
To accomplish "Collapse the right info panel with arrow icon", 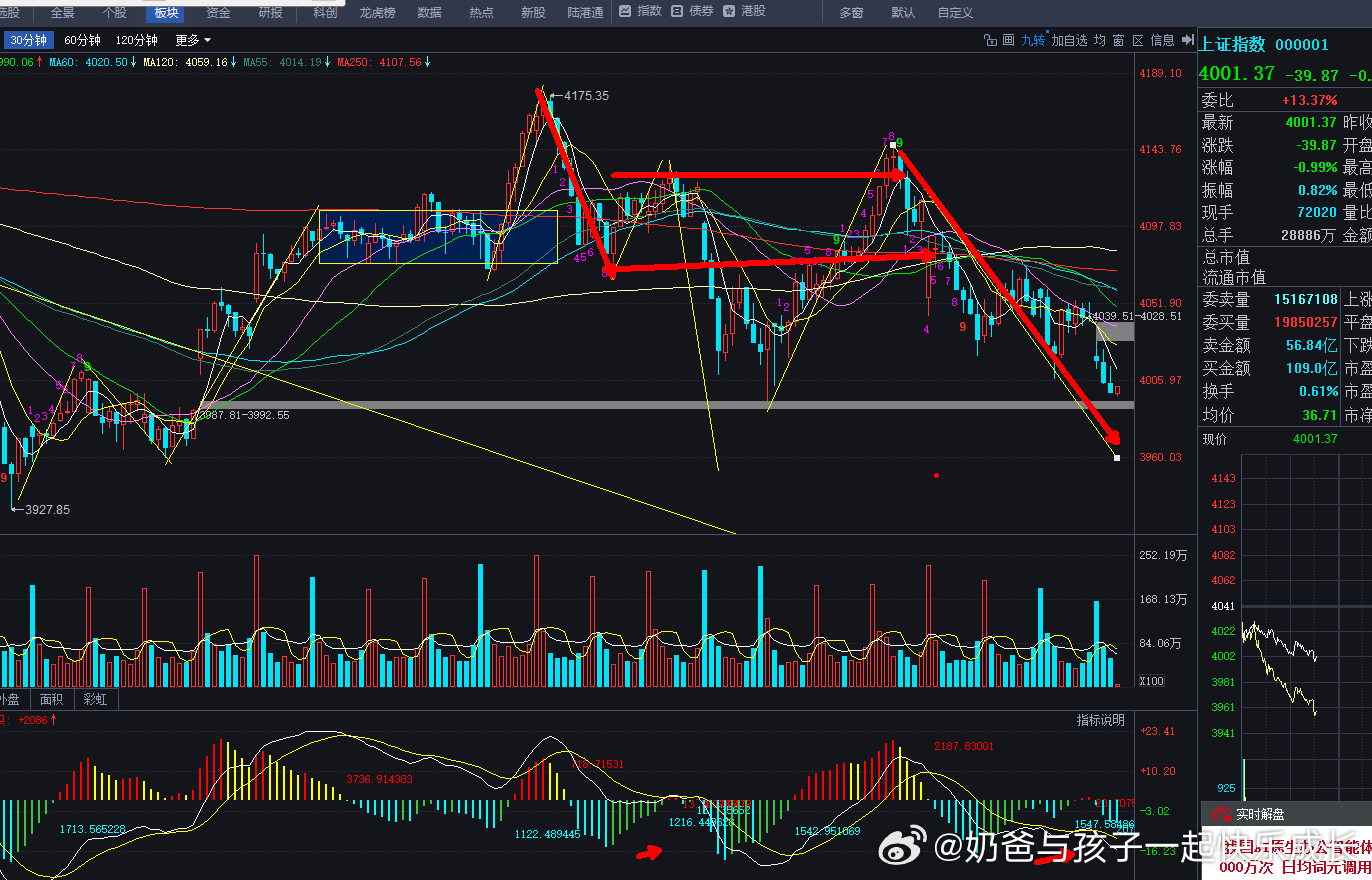I will [1188, 40].
